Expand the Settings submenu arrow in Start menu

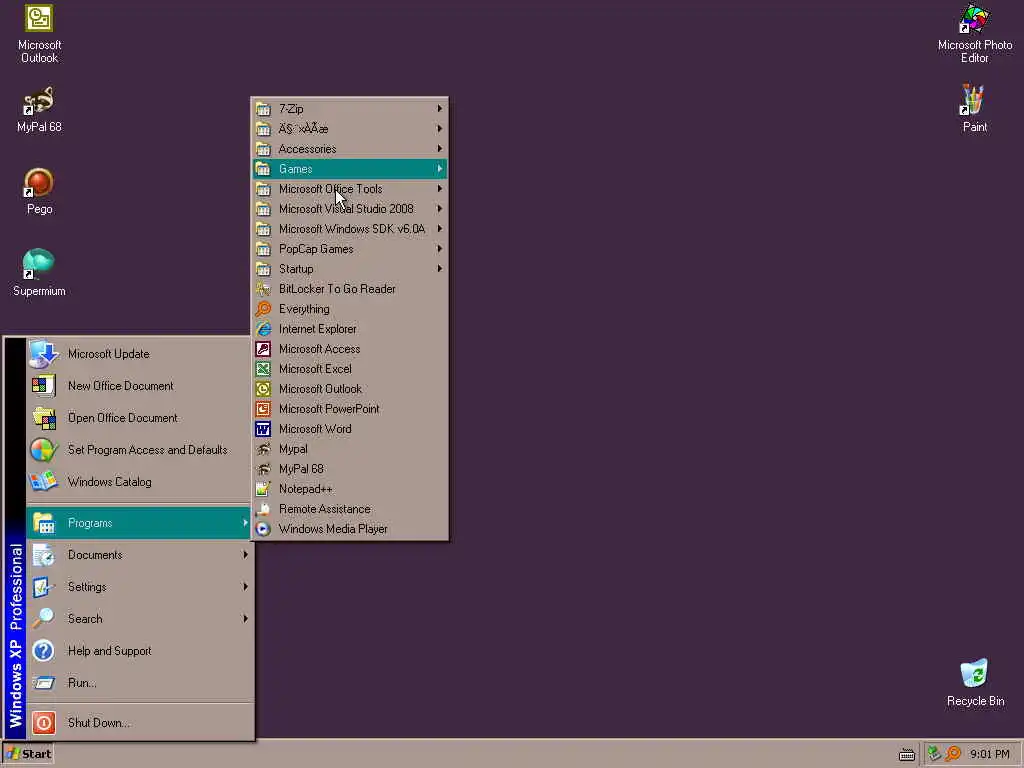pyautogui.click(x=245, y=586)
